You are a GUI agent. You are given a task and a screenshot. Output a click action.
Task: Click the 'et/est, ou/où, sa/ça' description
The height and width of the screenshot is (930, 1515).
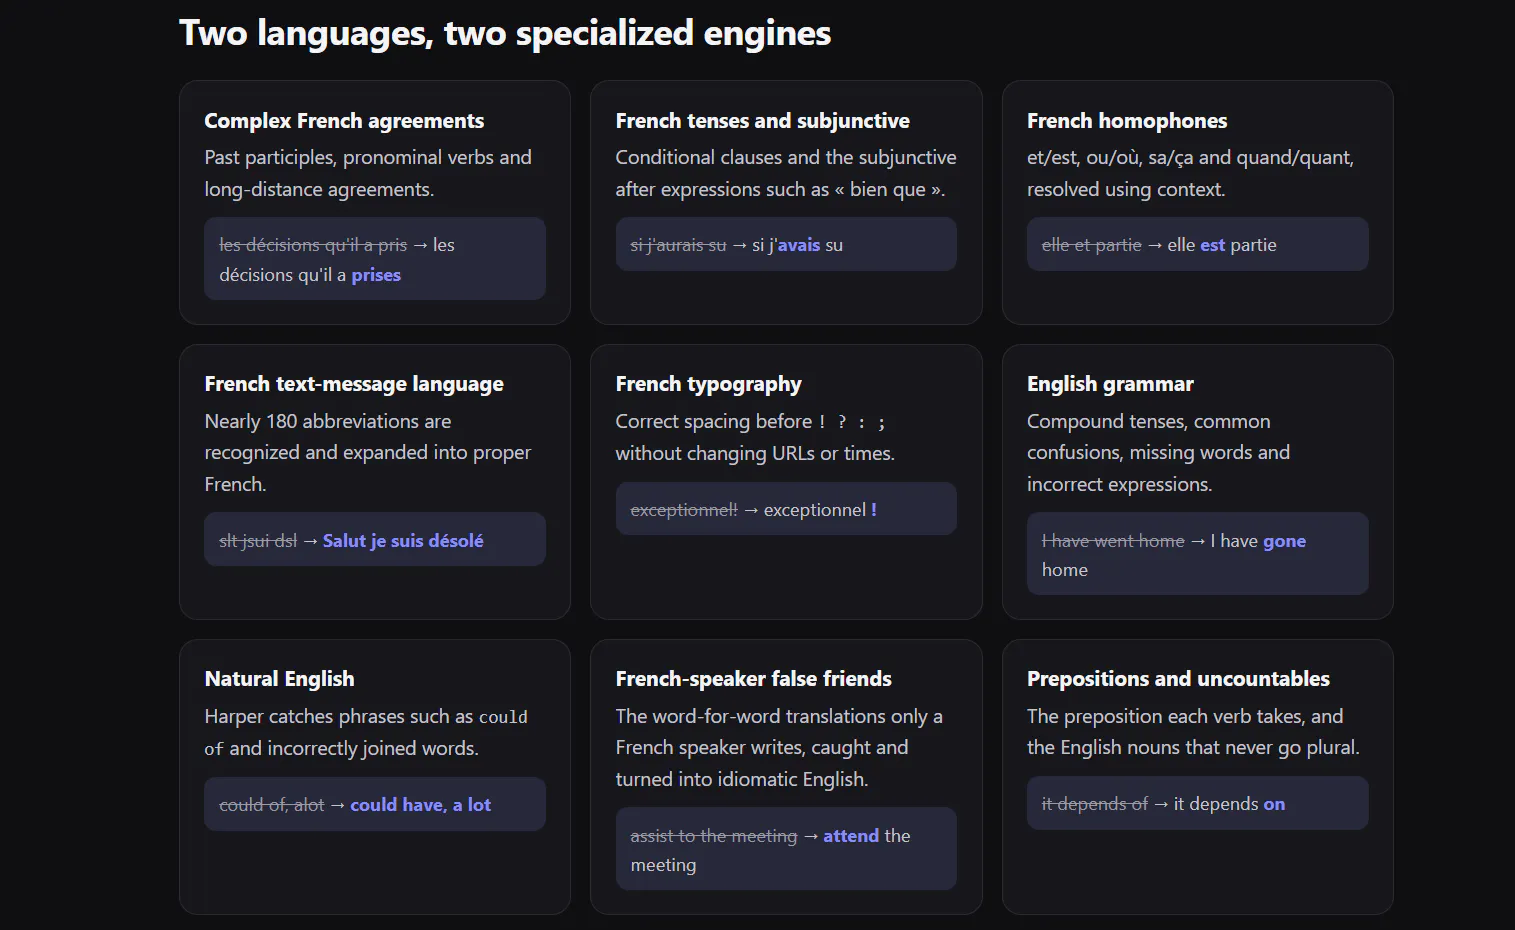[x=1190, y=173]
